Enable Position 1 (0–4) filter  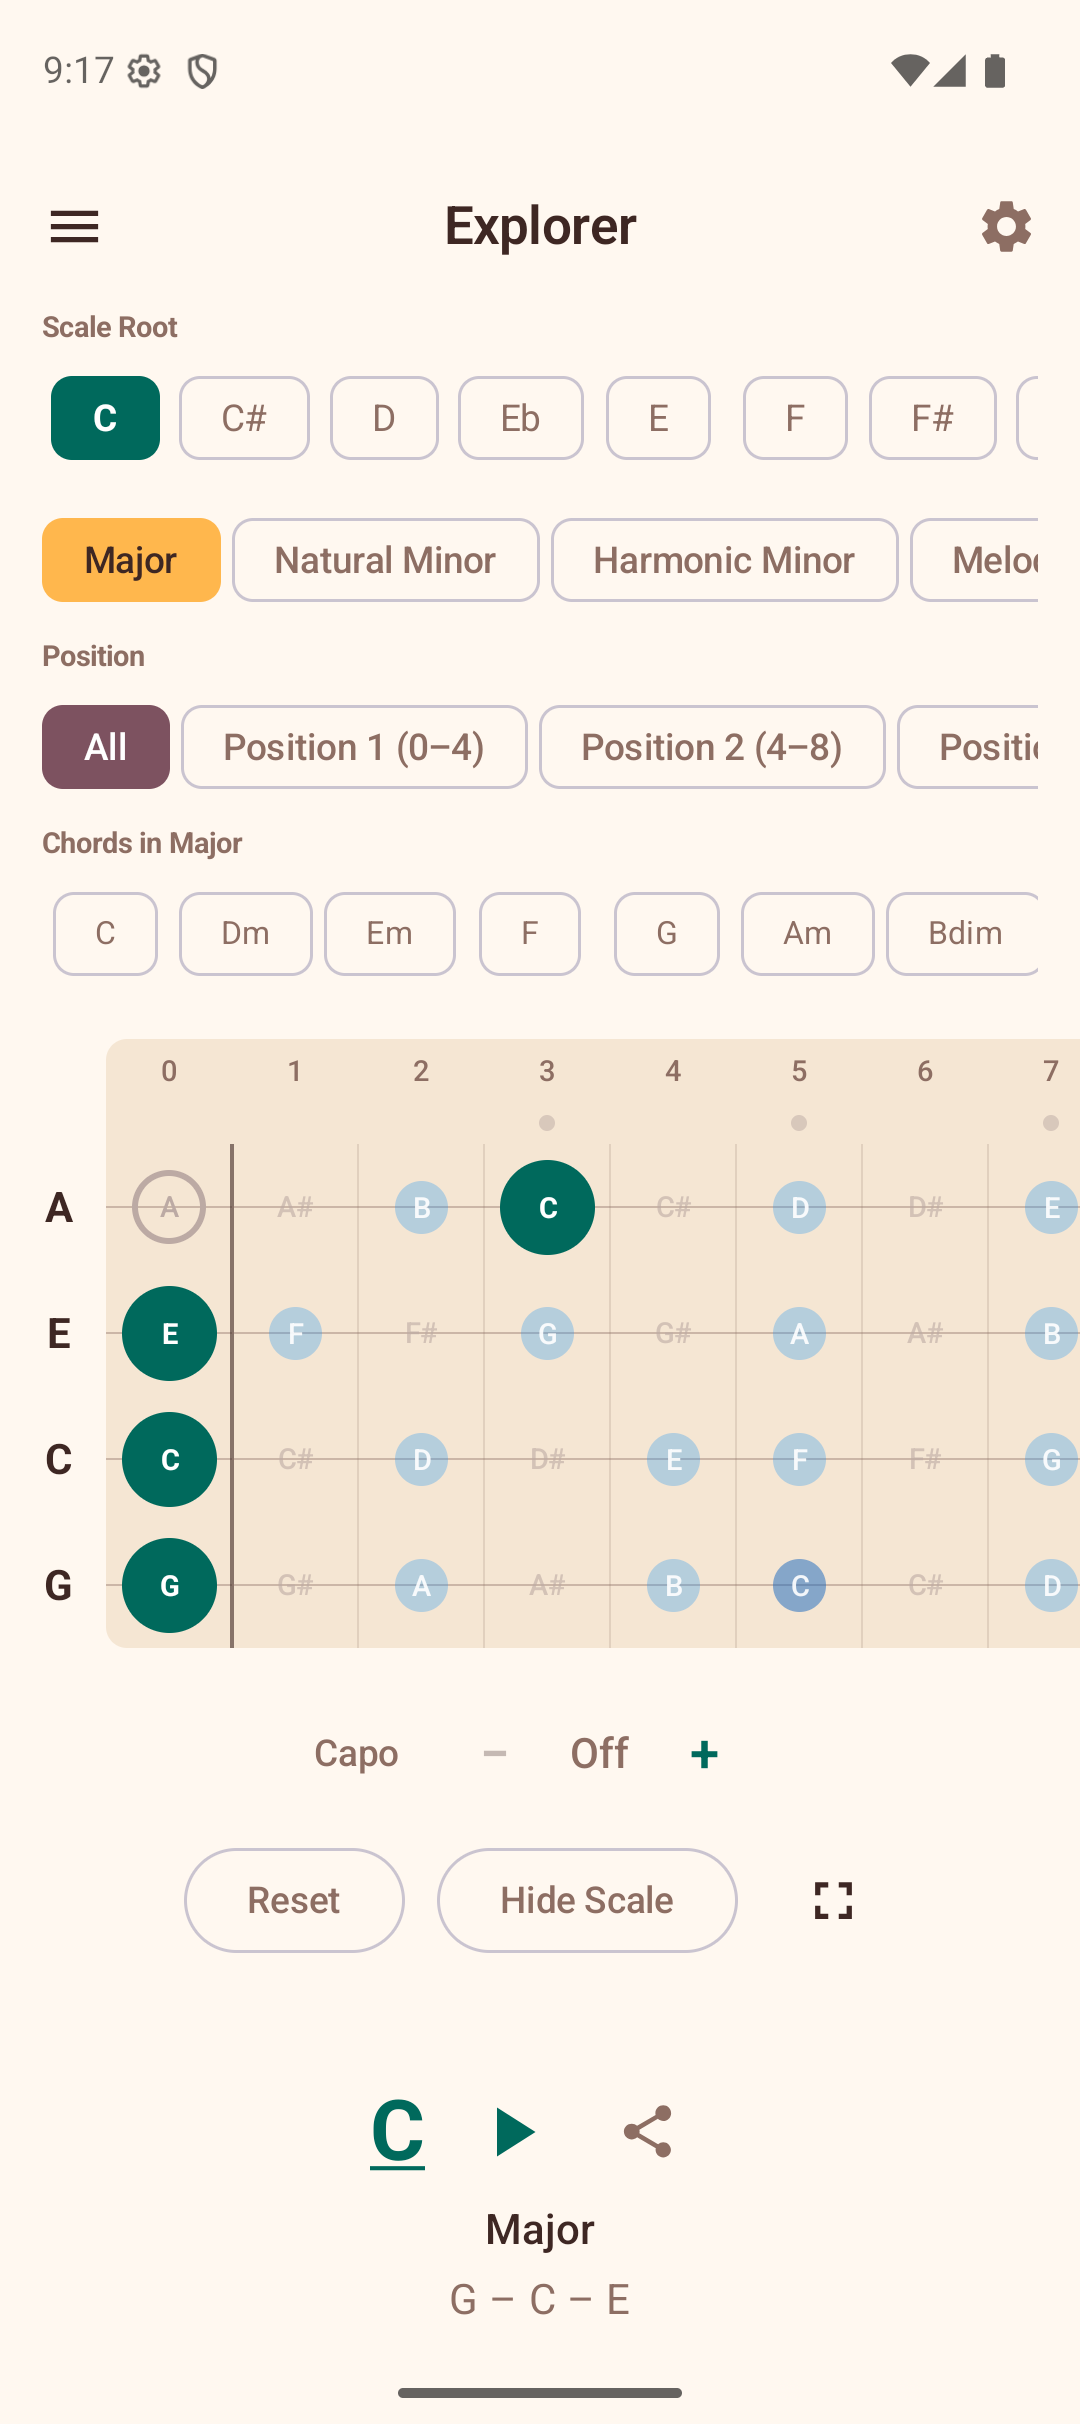click(354, 747)
